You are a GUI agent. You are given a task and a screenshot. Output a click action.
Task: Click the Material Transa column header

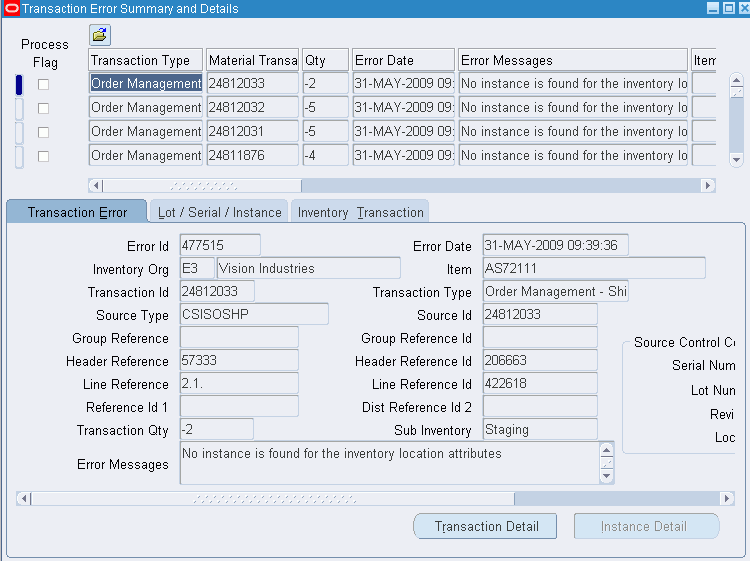point(253,60)
